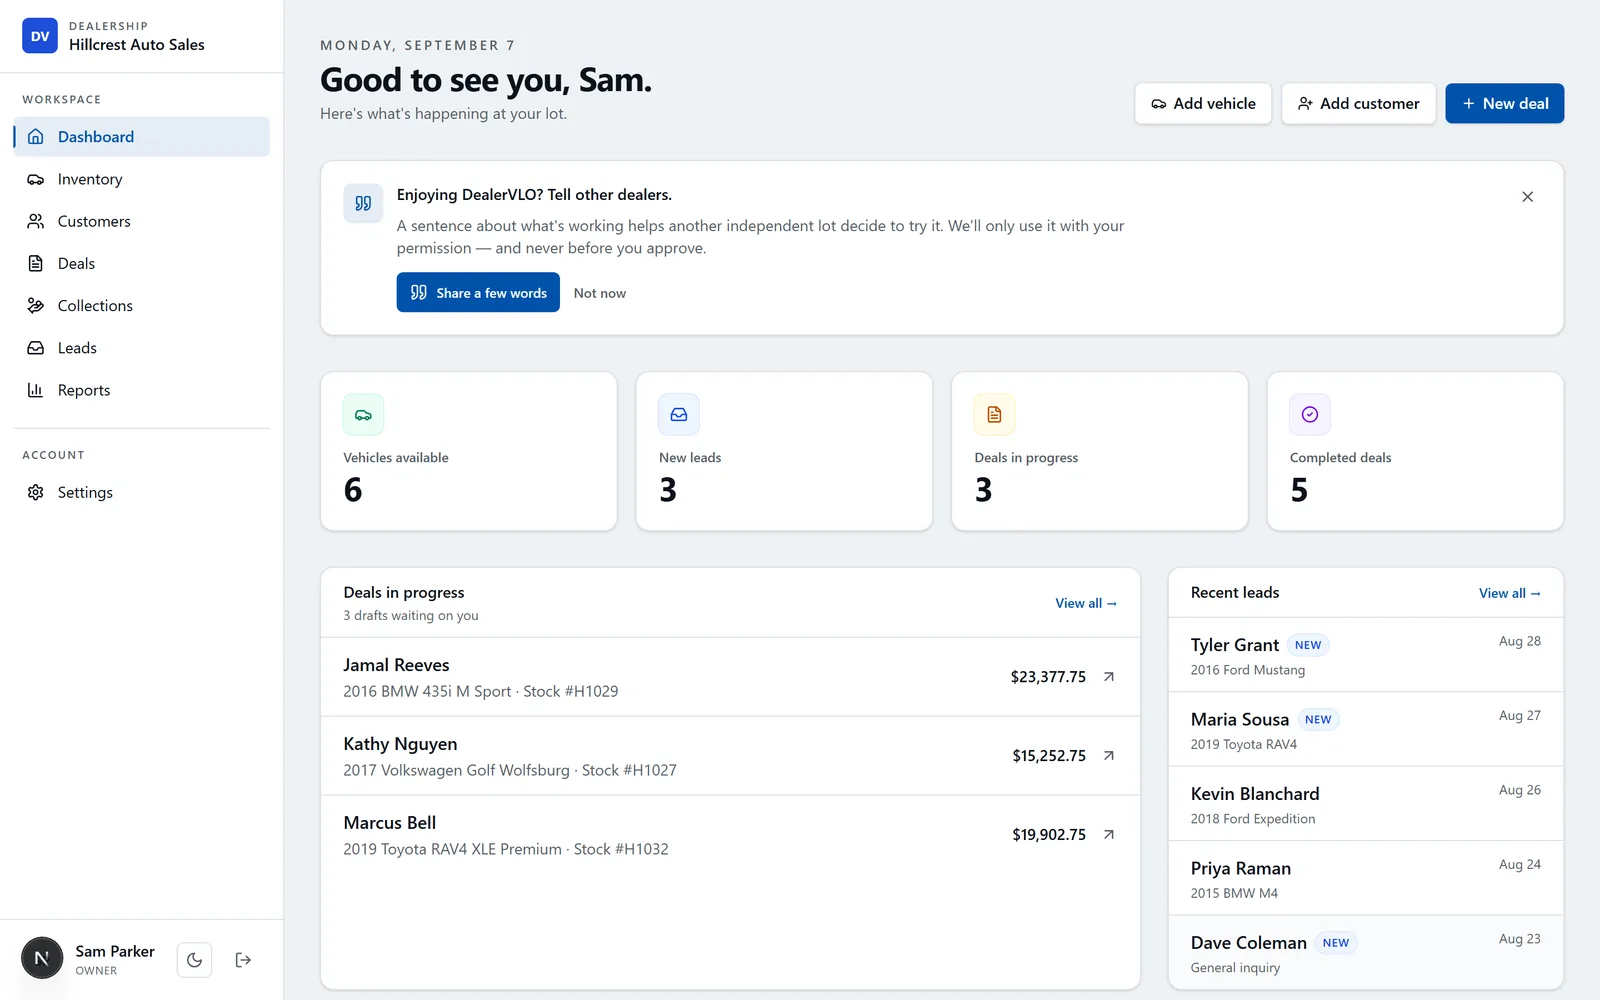View all recent leads
The image size is (1600, 1000).
point(1510,594)
